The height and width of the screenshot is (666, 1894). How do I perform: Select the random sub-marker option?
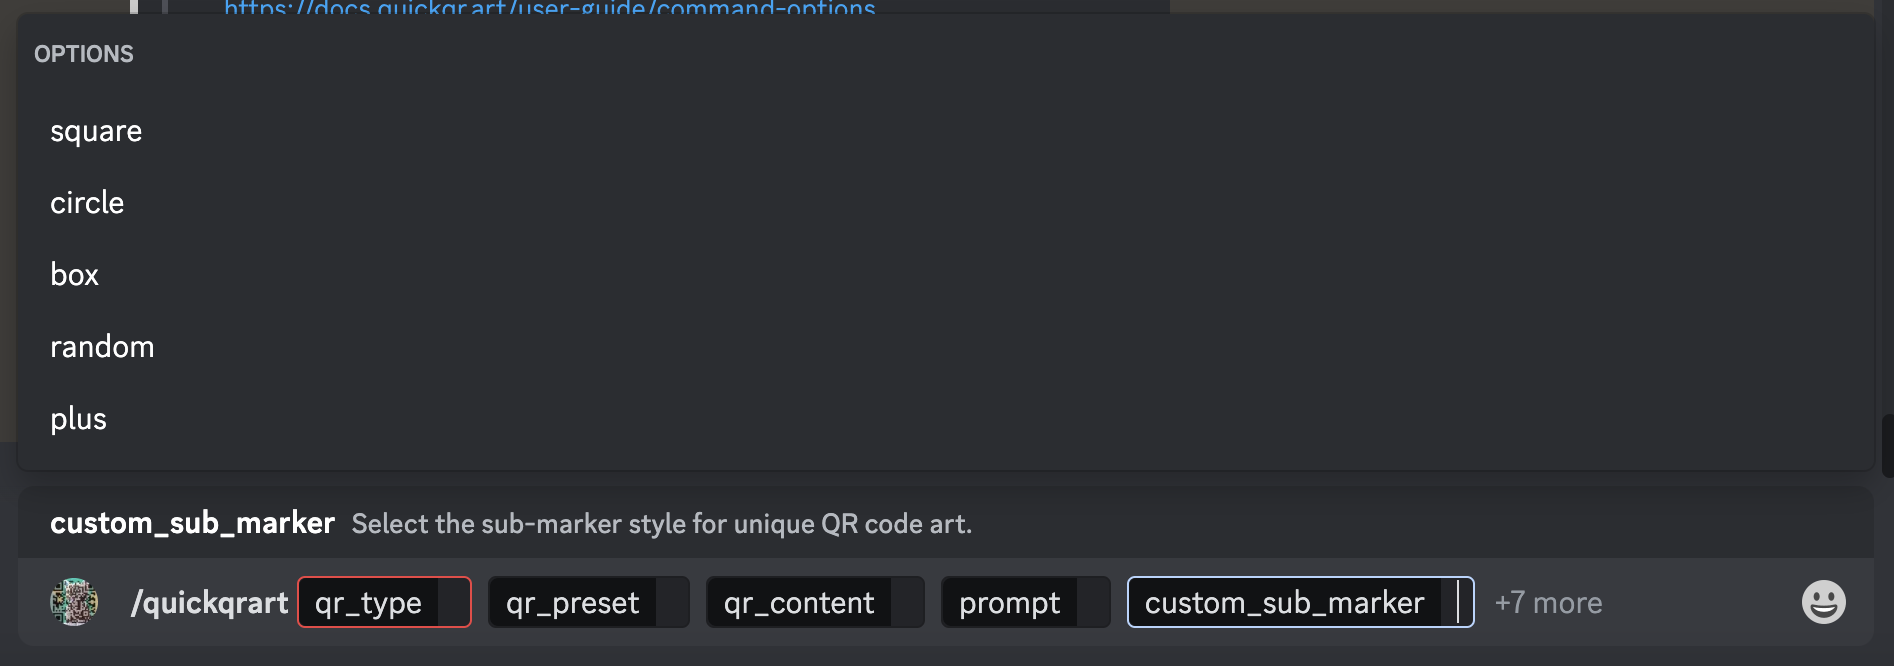(102, 347)
